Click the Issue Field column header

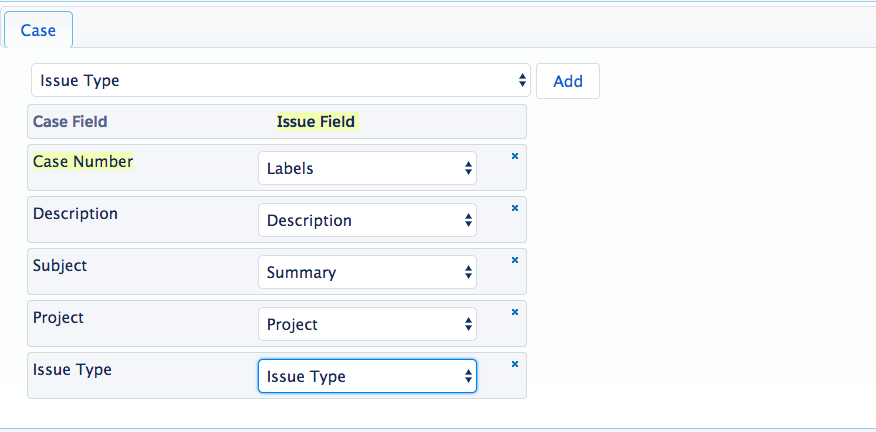[x=316, y=122]
